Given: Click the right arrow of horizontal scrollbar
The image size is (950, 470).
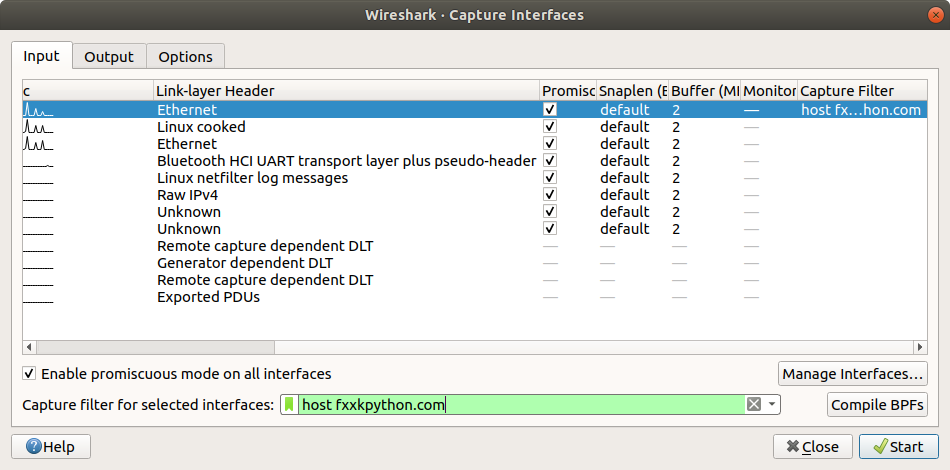Looking at the screenshot, I should point(920,347).
